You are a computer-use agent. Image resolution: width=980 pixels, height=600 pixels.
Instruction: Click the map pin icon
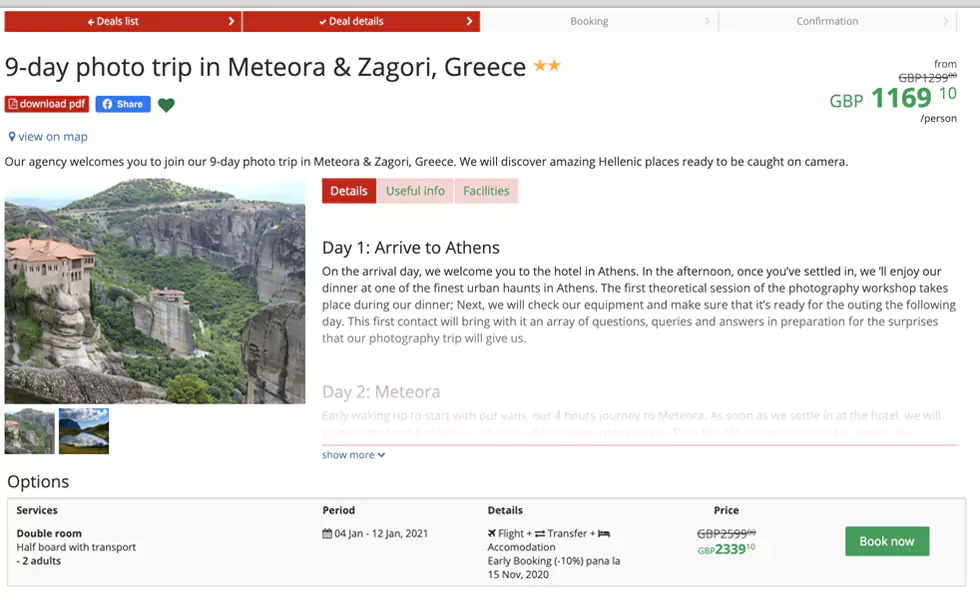coord(12,137)
